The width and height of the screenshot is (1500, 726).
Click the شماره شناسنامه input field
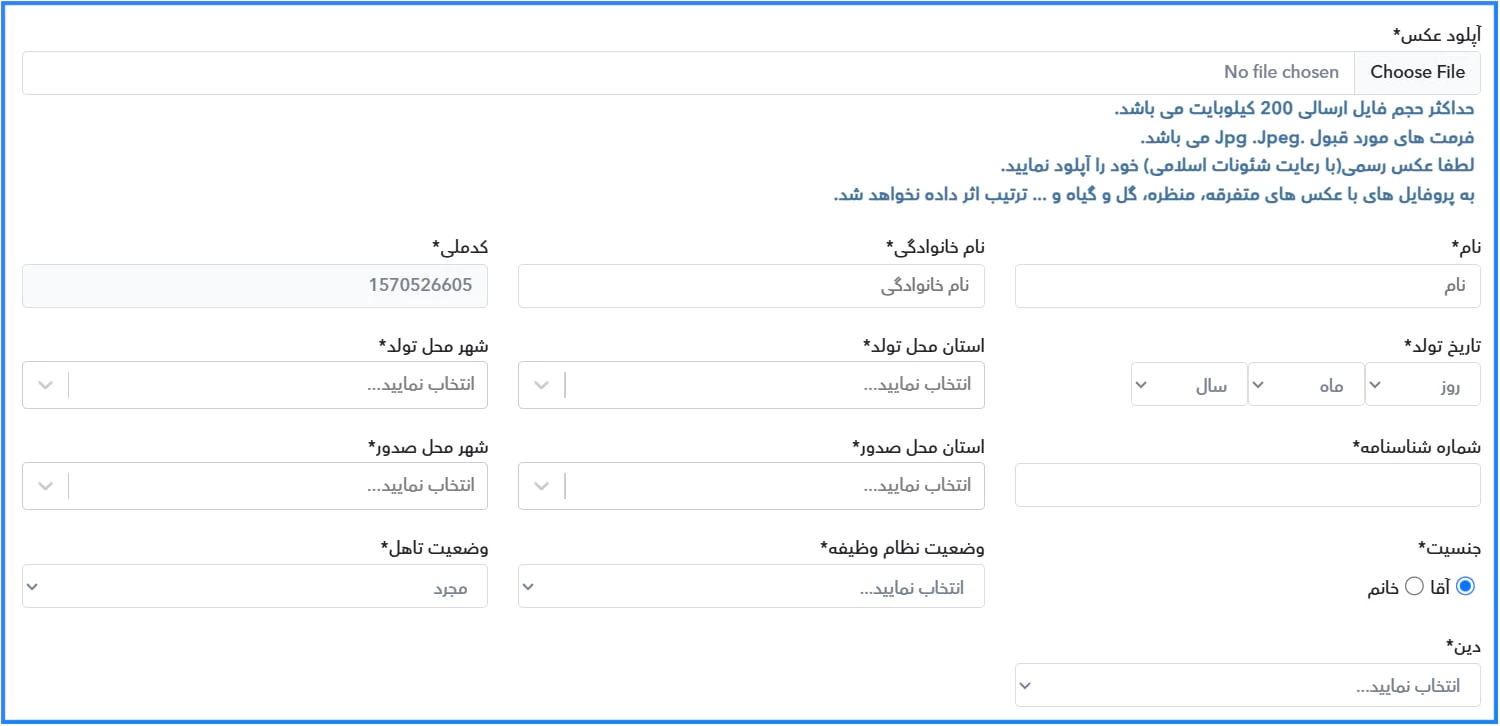pyautogui.click(x=1247, y=486)
